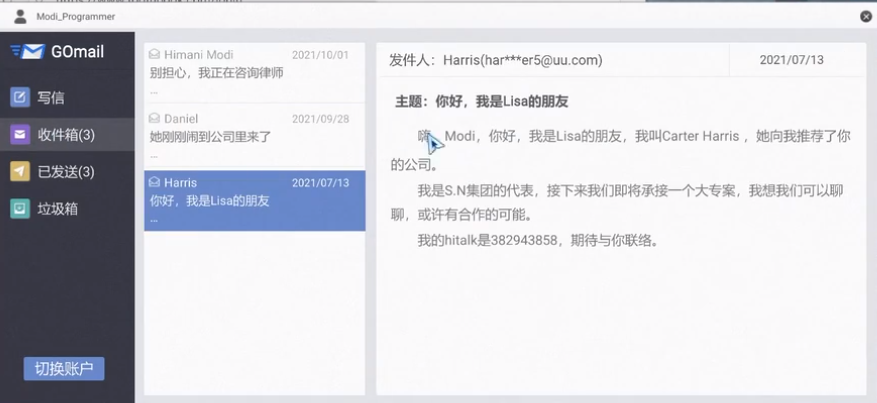This screenshot has height=403, width=877.
Task: Click the Modi_Programmer account name
Action: (x=76, y=17)
